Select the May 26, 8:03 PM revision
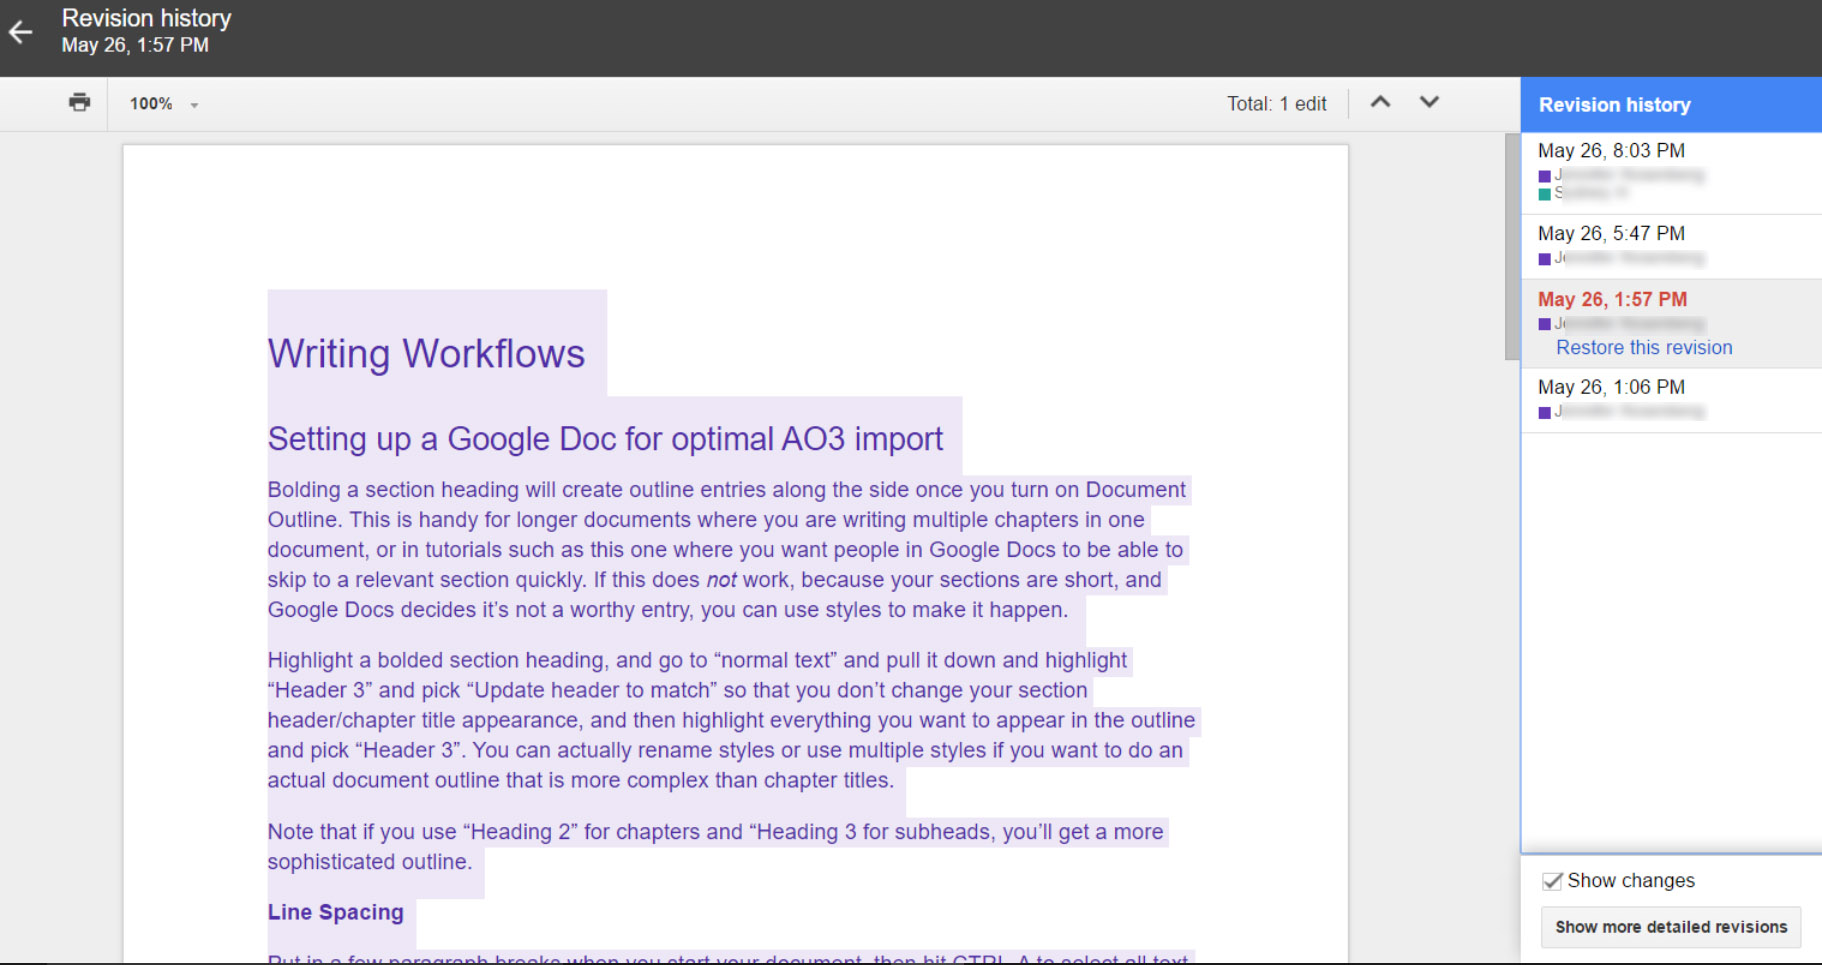The width and height of the screenshot is (1822, 965). click(1671, 172)
